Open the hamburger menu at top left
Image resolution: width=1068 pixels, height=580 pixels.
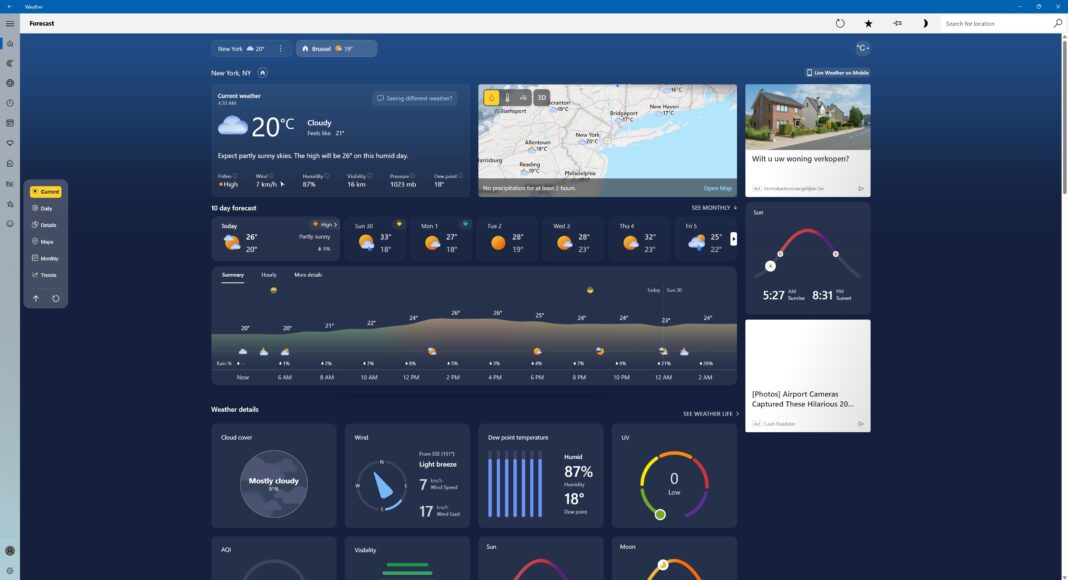click(9, 22)
